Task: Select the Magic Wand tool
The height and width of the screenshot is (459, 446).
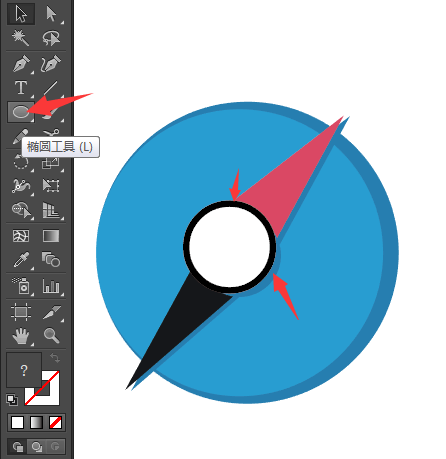Action: (x=21, y=38)
